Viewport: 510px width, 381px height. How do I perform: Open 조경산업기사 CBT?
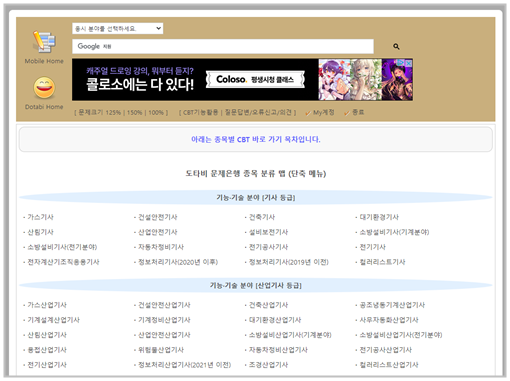coord(268,365)
